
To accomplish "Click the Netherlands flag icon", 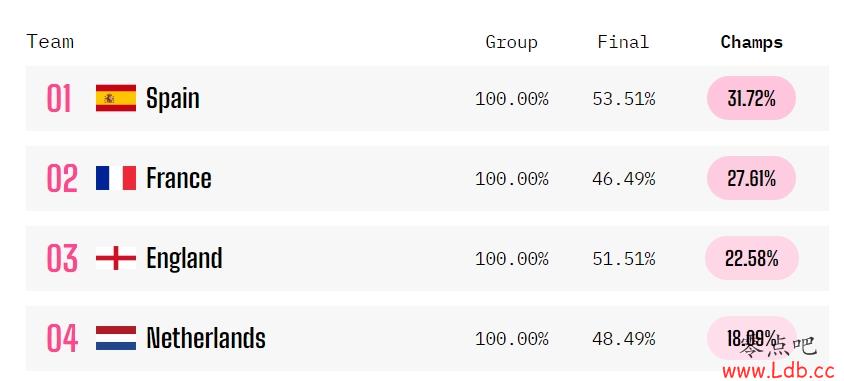I will pos(116,338).
